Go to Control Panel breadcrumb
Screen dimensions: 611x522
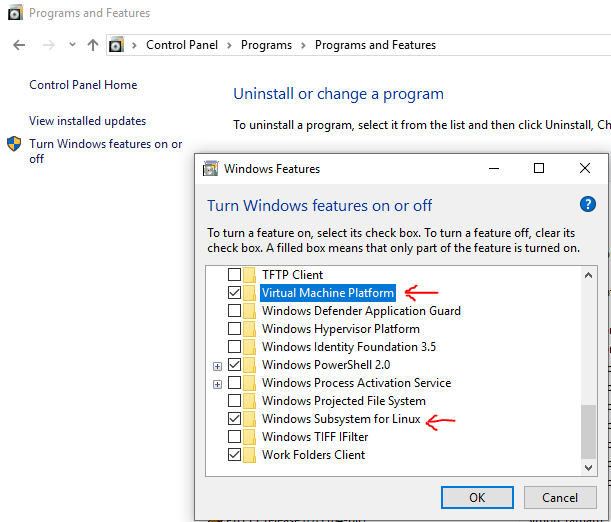(x=182, y=45)
